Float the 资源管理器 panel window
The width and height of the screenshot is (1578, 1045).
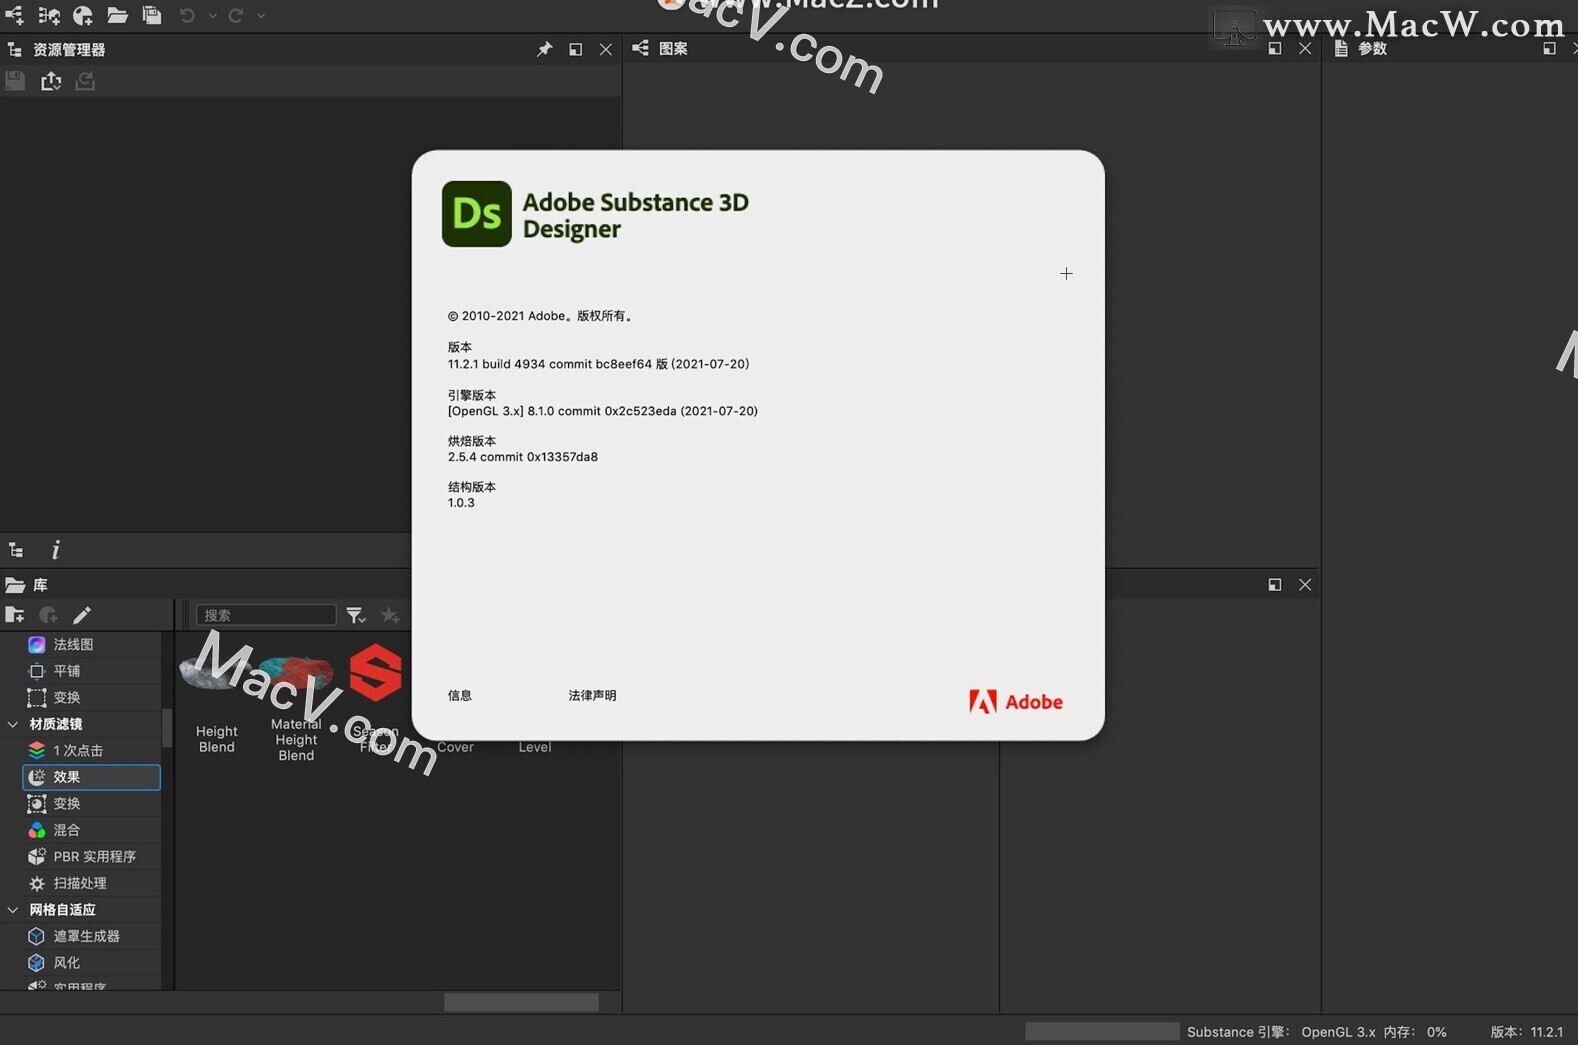(575, 49)
